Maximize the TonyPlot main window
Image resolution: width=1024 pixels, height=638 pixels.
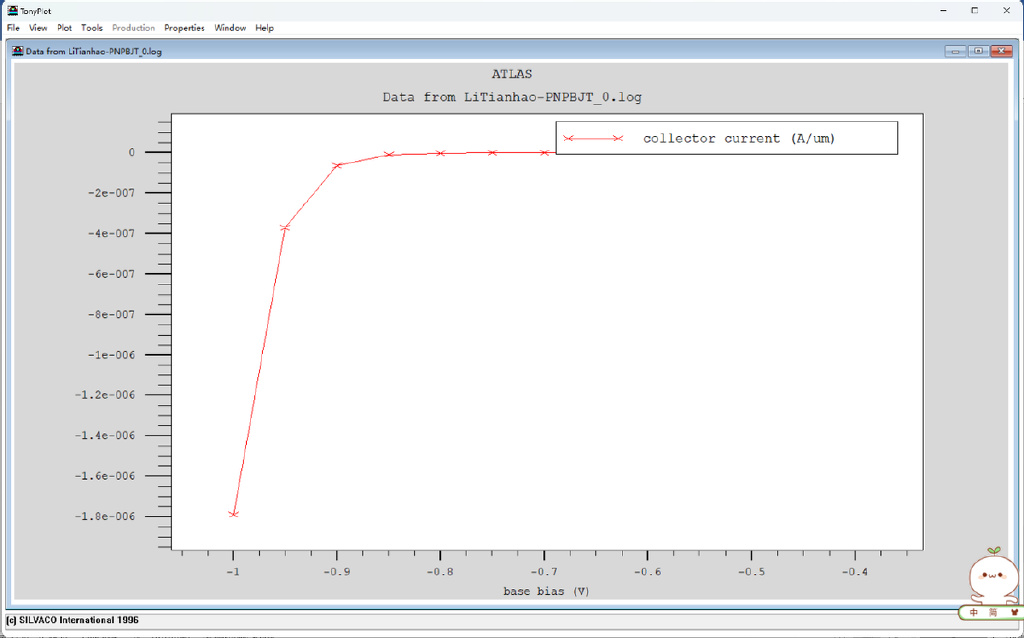tap(974, 10)
